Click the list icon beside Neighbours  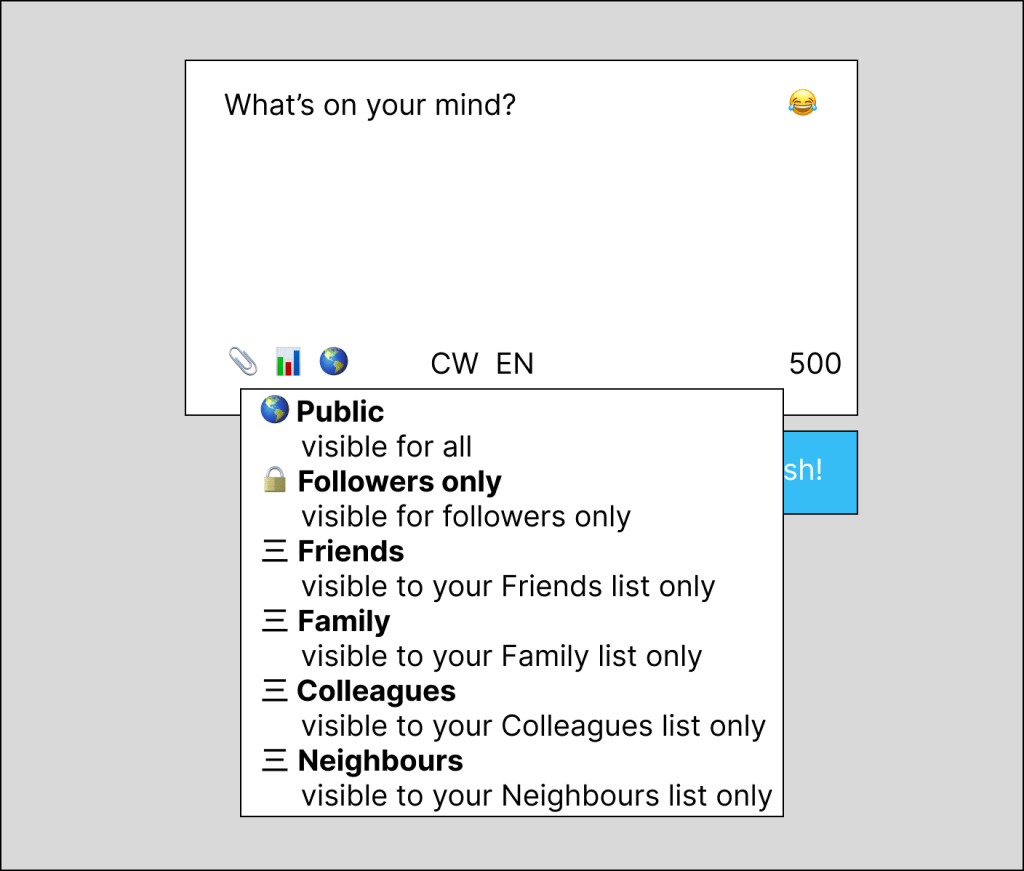coord(274,762)
